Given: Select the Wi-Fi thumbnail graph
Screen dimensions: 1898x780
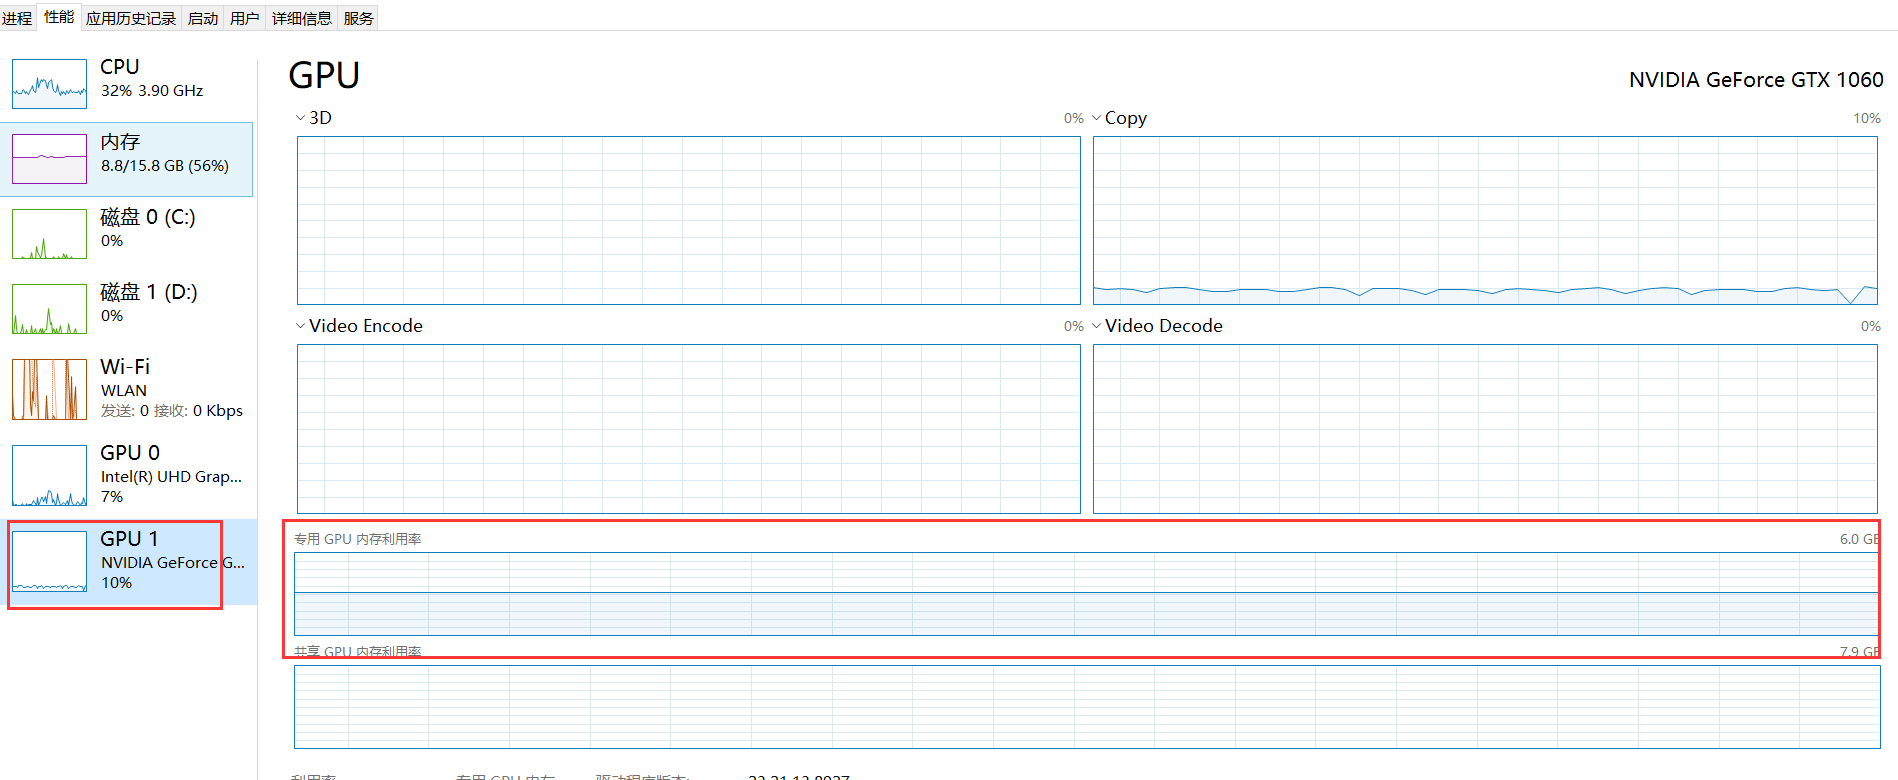Looking at the screenshot, I should click(50, 389).
